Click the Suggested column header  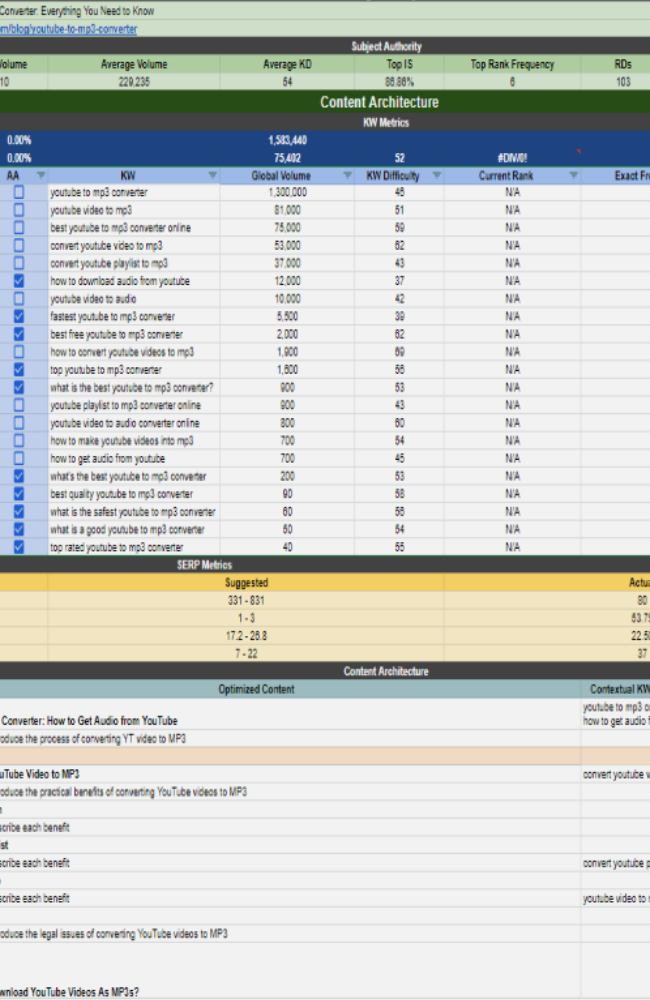[x=246, y=582]
